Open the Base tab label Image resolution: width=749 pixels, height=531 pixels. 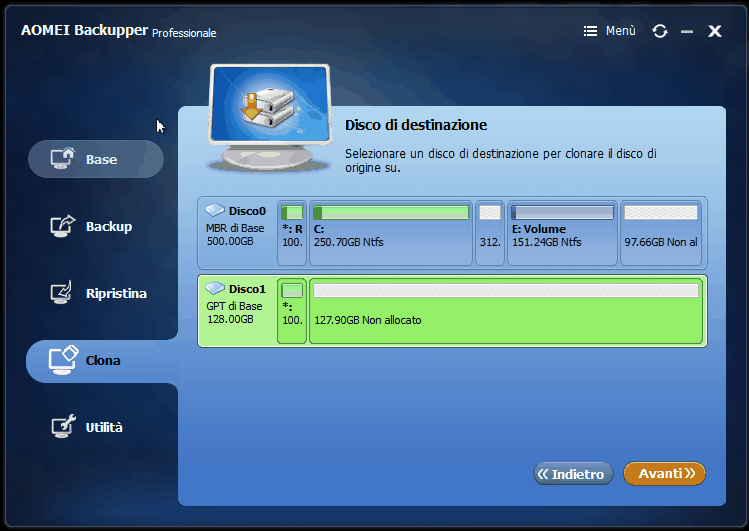(x=101, y=159)
